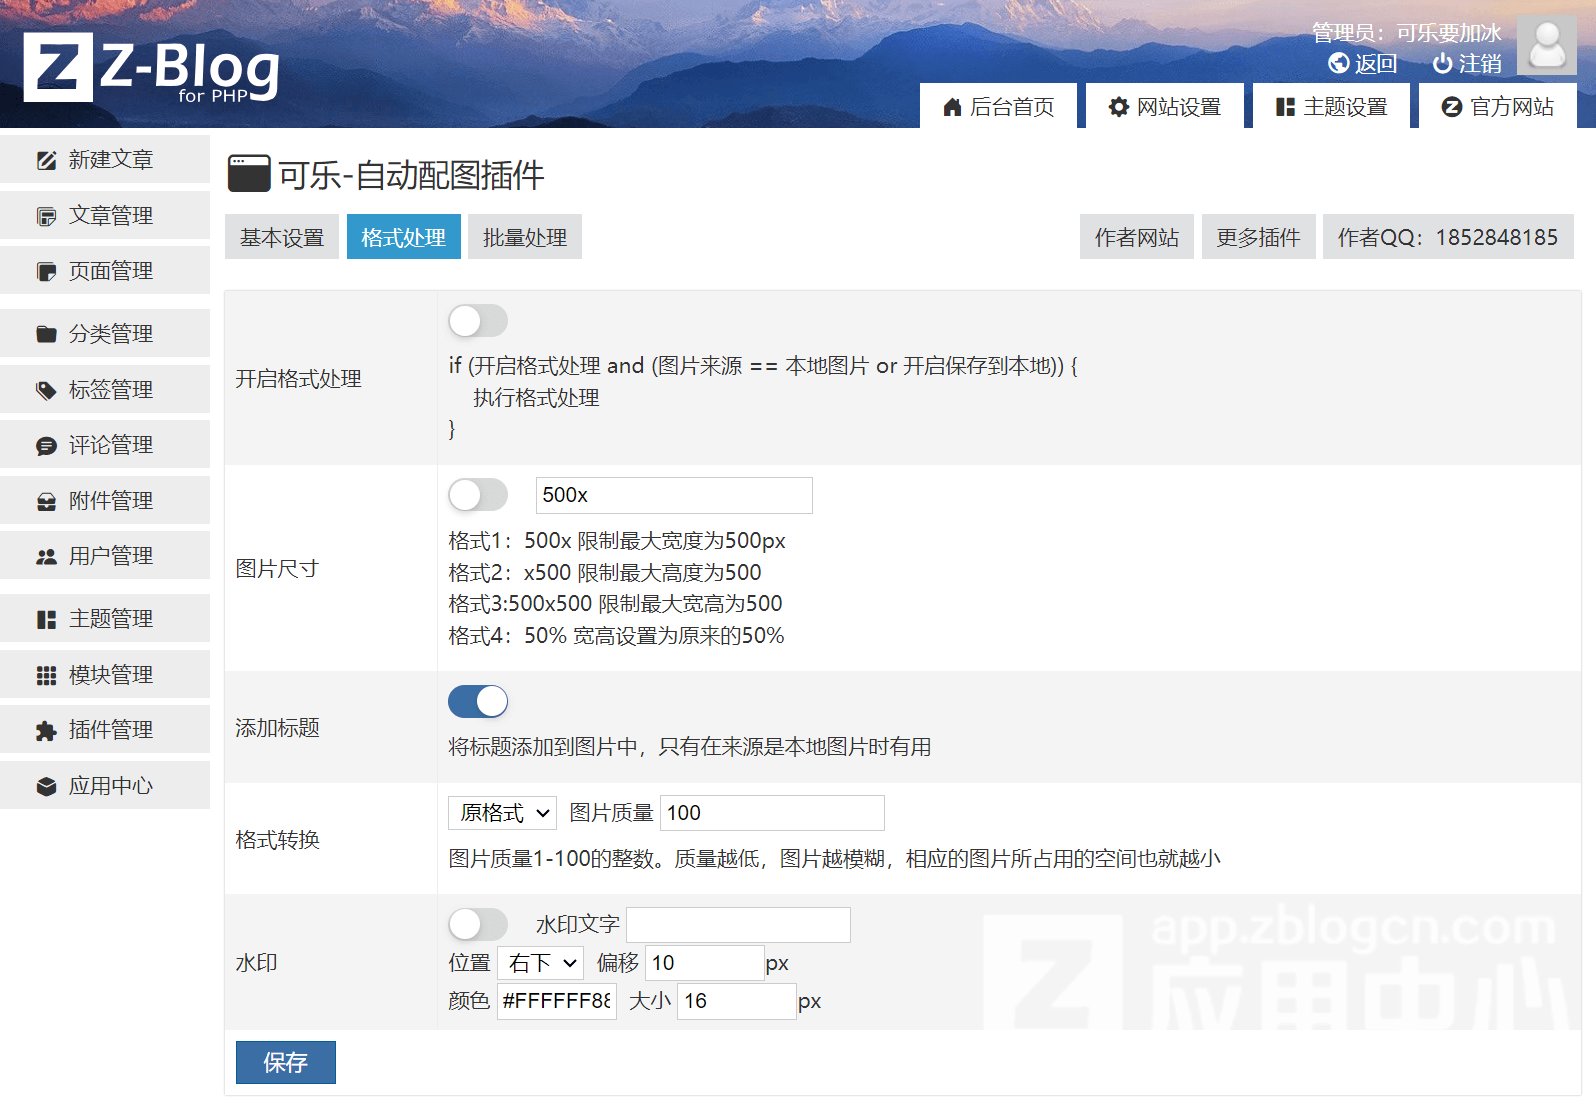
Task: Open the 右下 watermark position dropdown
Action: 540,963
